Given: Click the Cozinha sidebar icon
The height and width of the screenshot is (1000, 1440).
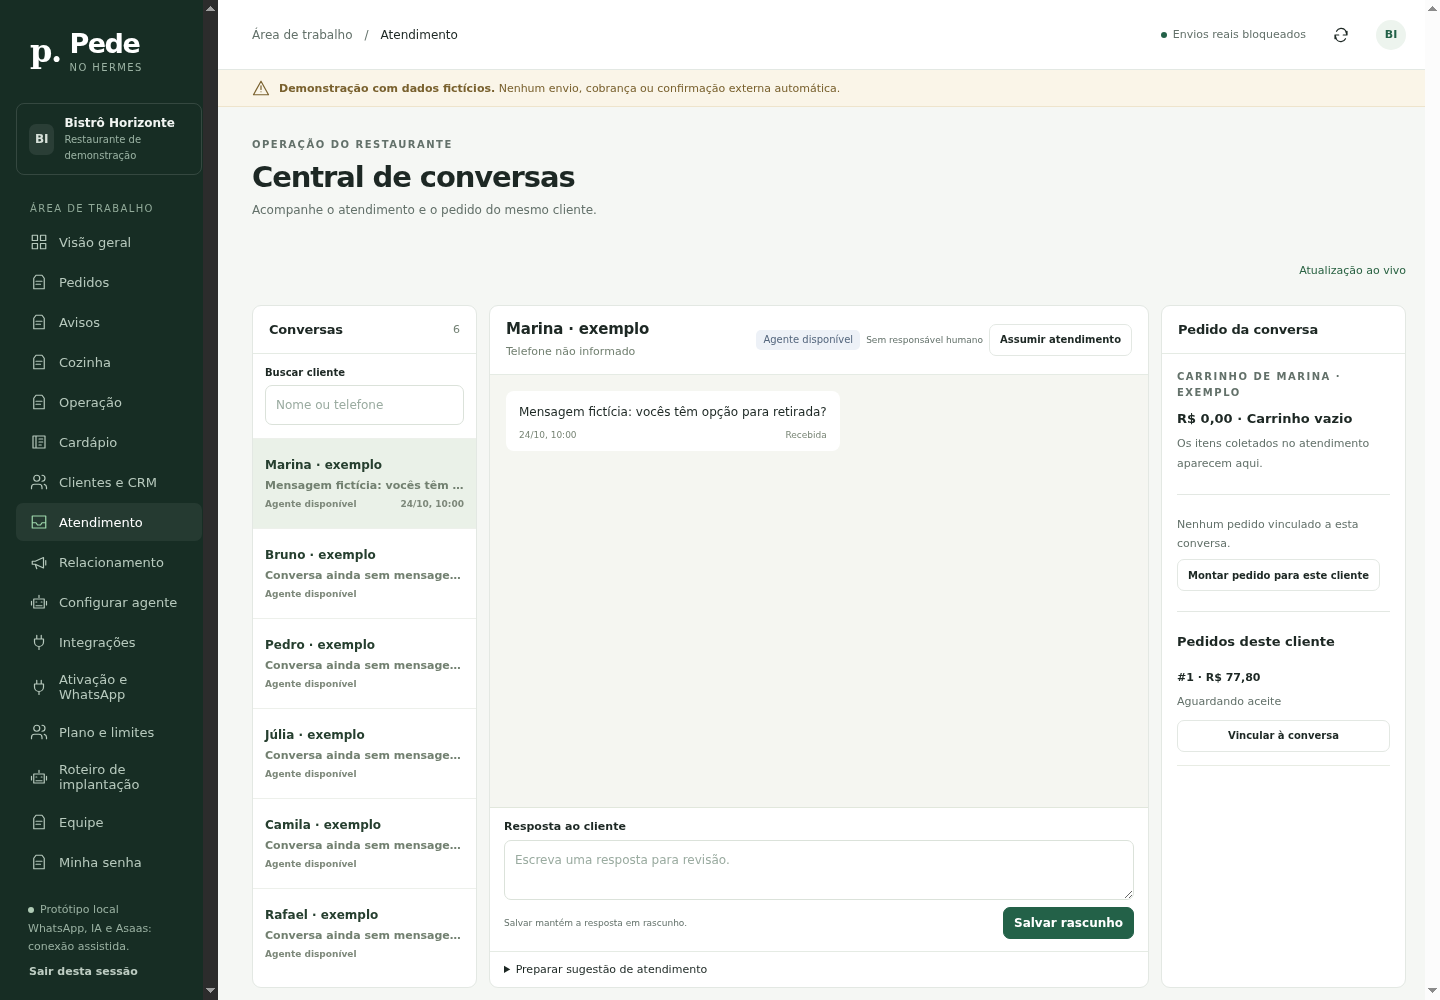Looking at the screenshot, I should [x=39, y=362].
